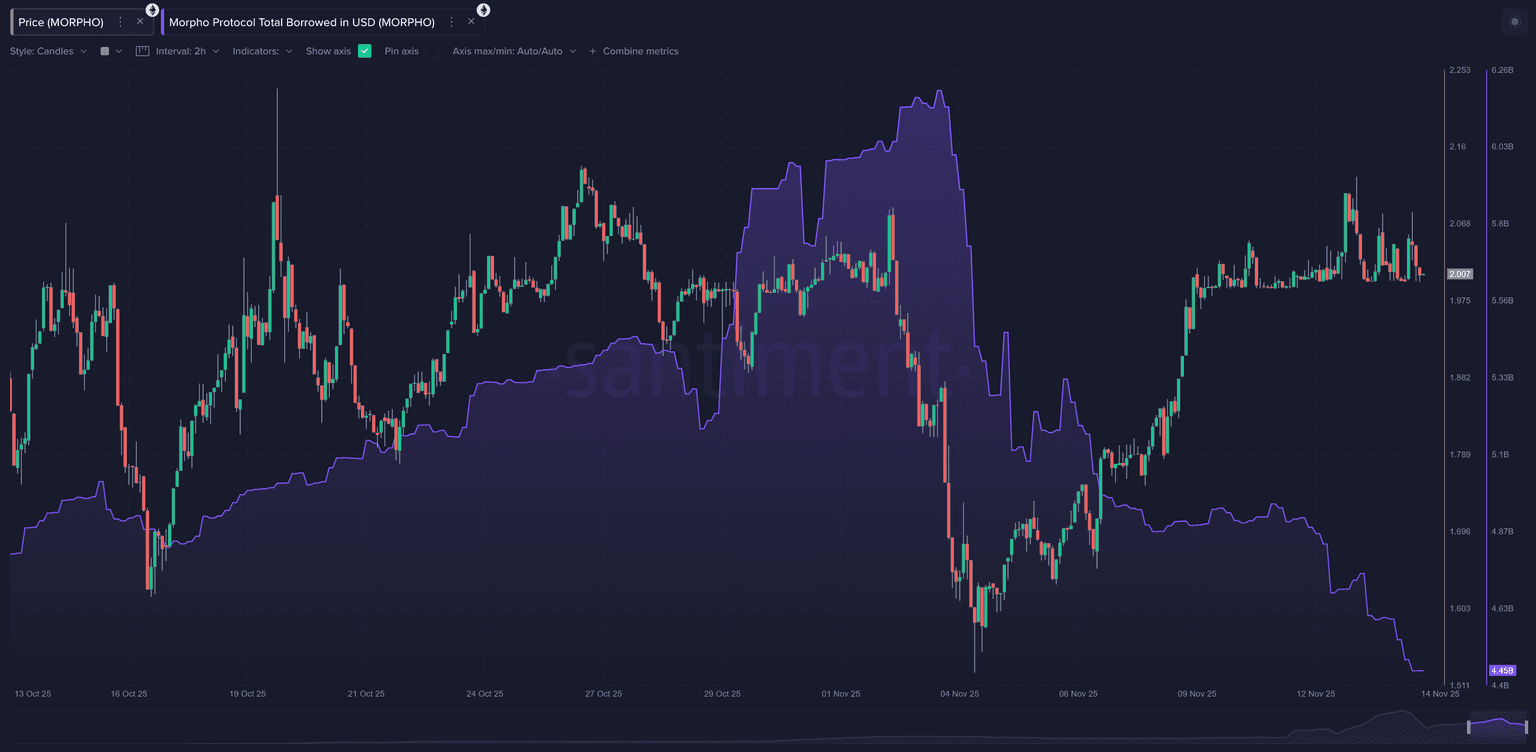Open options for Morpho Protocol Total Borrowed metric
The width and height of the screenshot is (1536, 752).
coord(452,22)
